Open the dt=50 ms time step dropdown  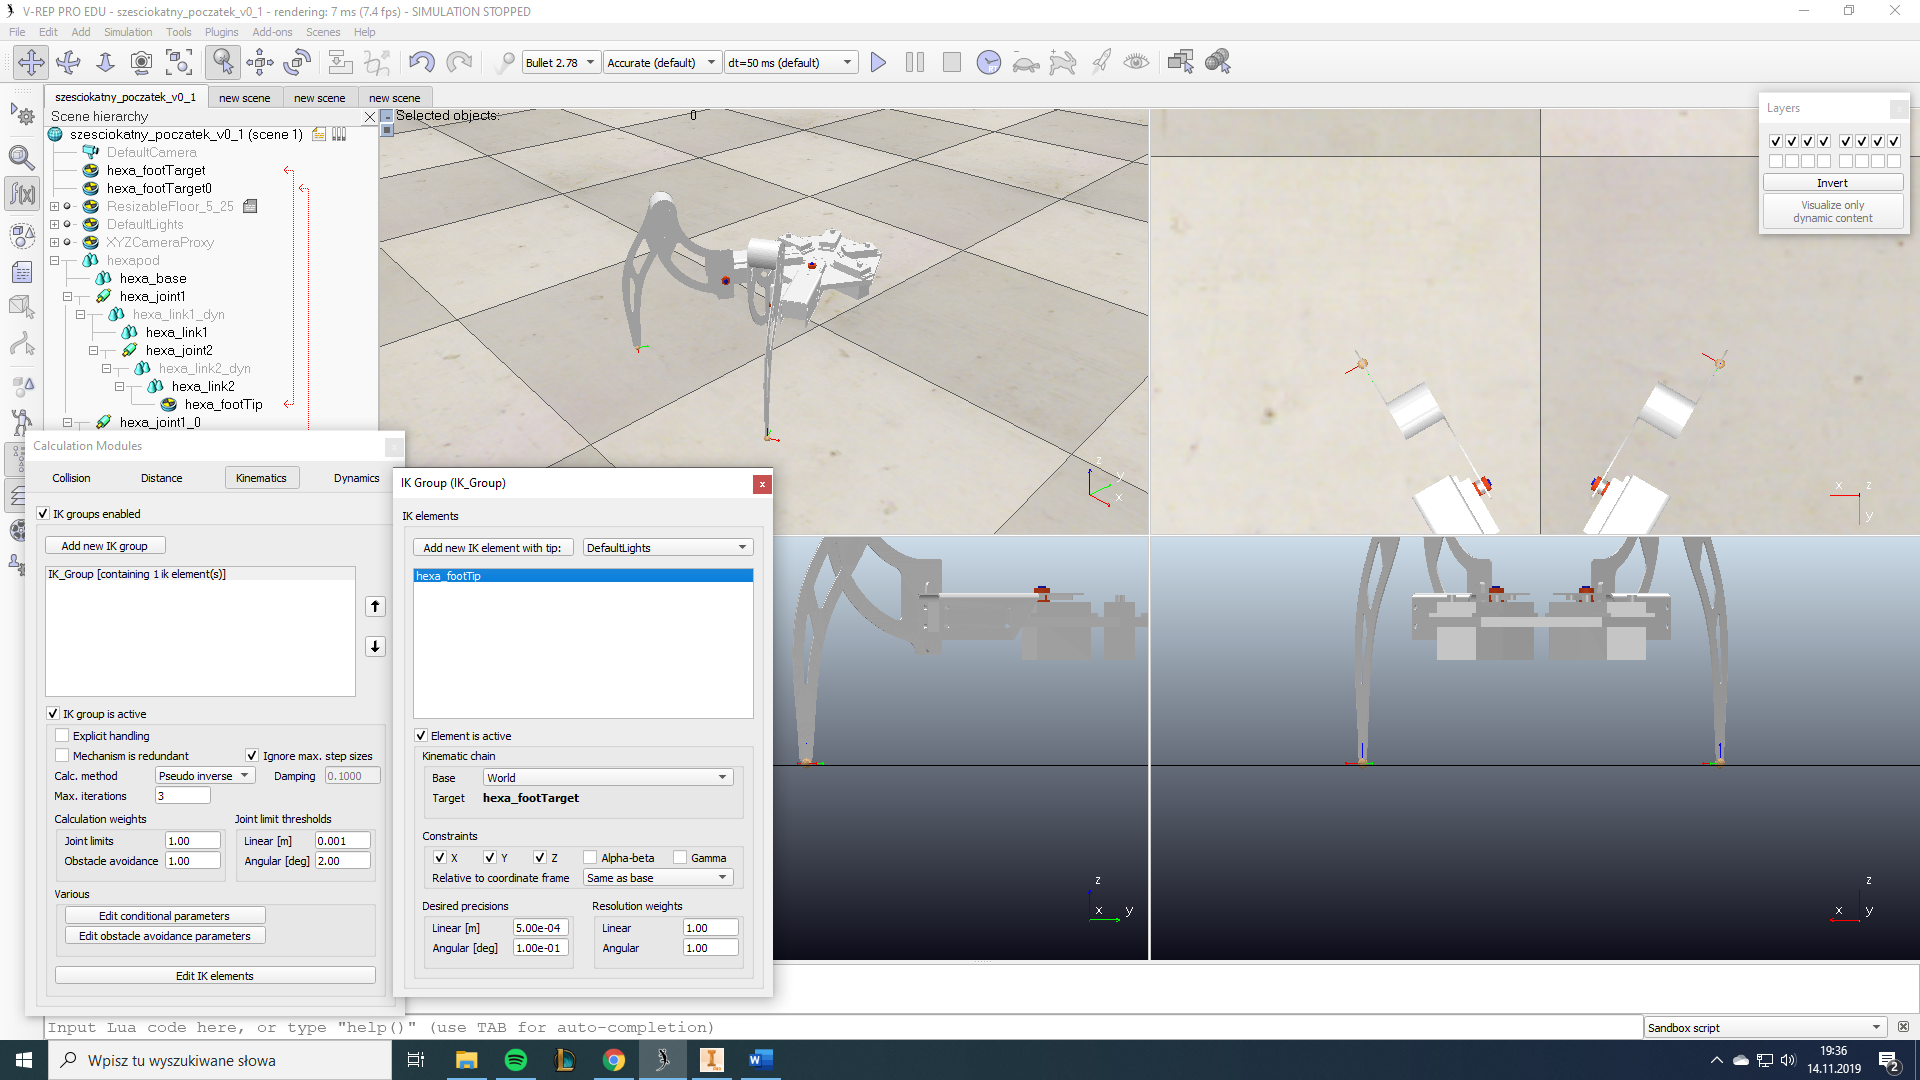pyautogui.click(x=791, y=62)
